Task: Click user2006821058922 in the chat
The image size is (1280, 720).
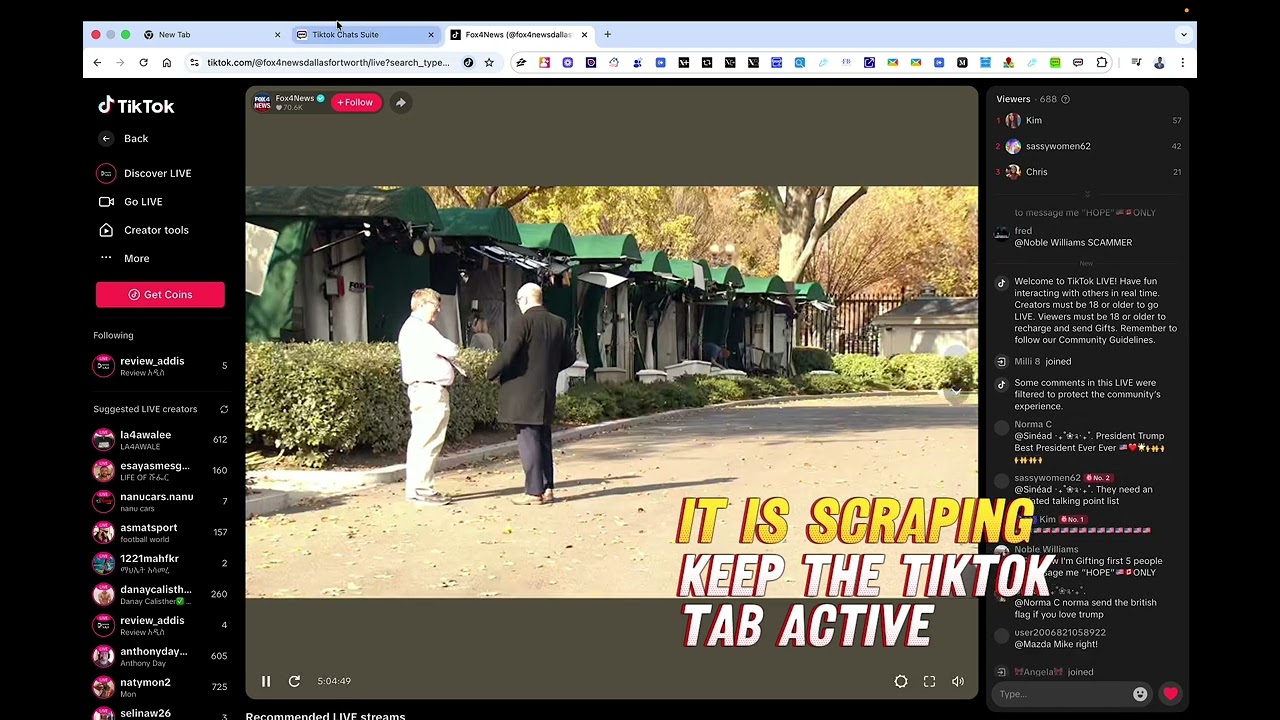Action: 1060,633
